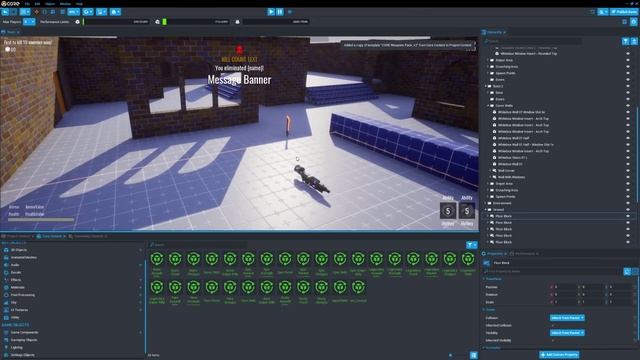This screenshot has height=360, width=640.
Task: Hide the Whitebox Wall 01 Half object
Action: pos(628,138)
